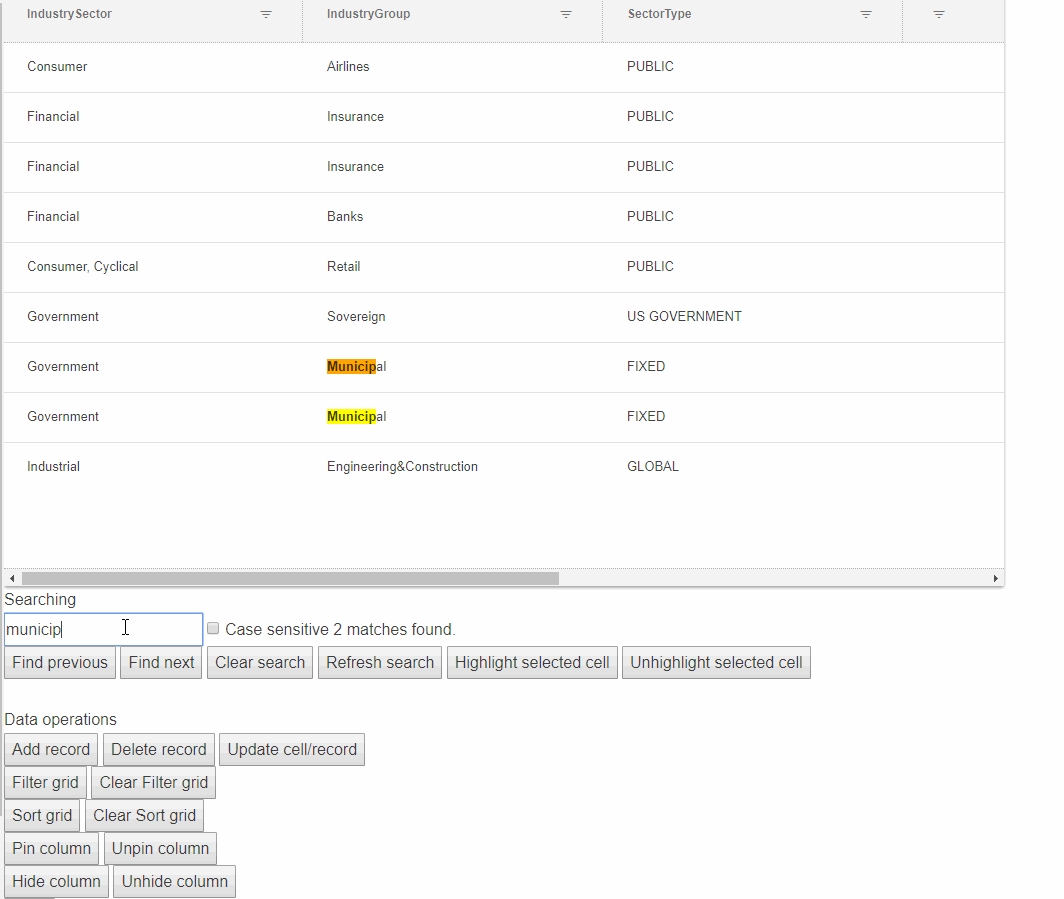Click Highlight selected cell button
This screenshot has height=899, width=1064.
click(x=532, y=662)
